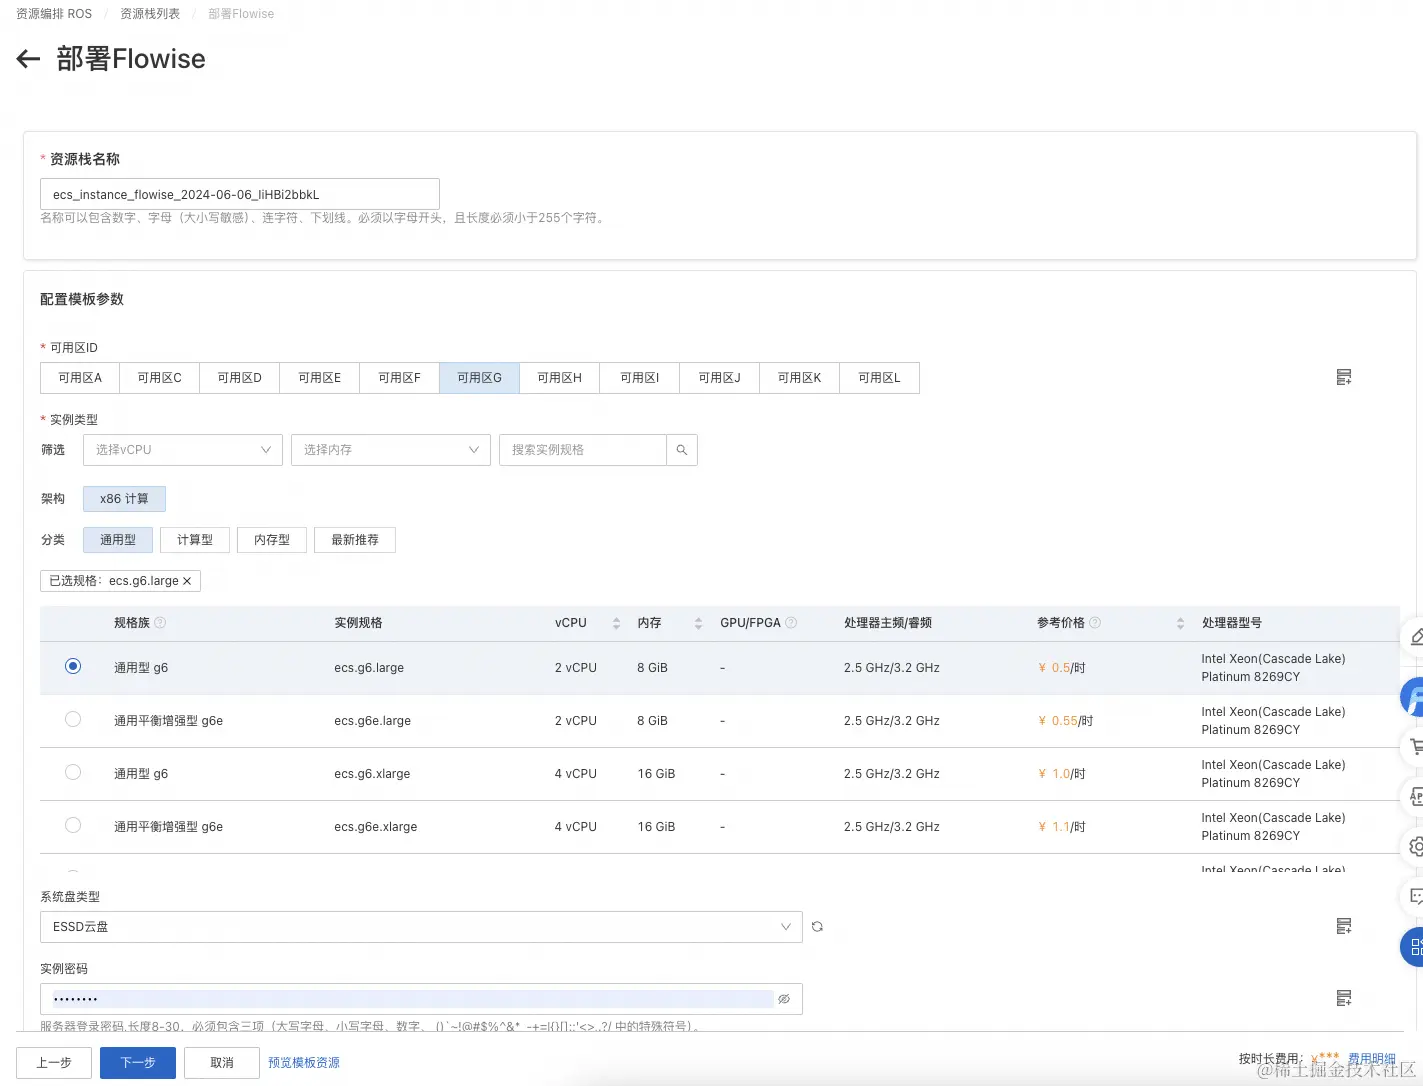Screen dimensions: 1423x1086
Task: Open the shopping cart floating icon
Action: [x=1414, y=746]
